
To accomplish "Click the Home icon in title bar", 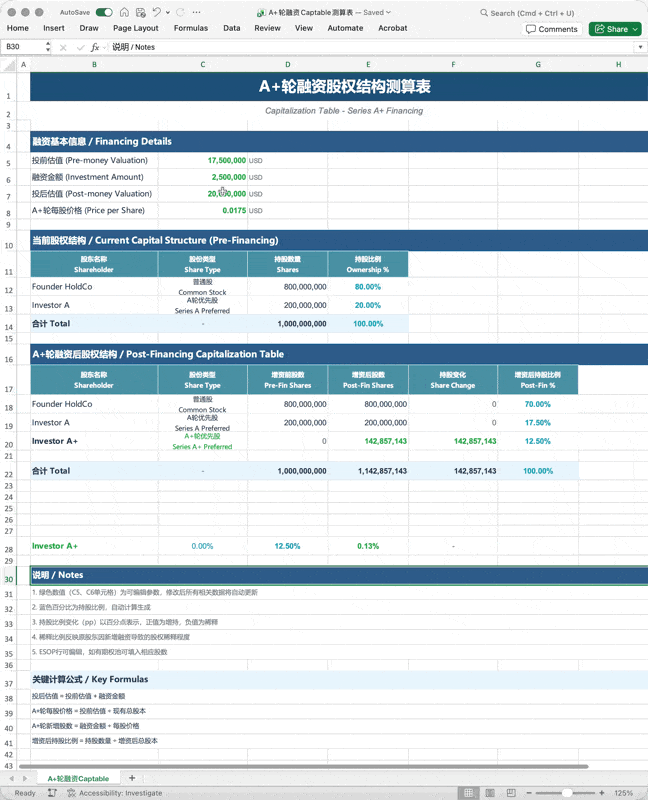I will coord(124,12).
